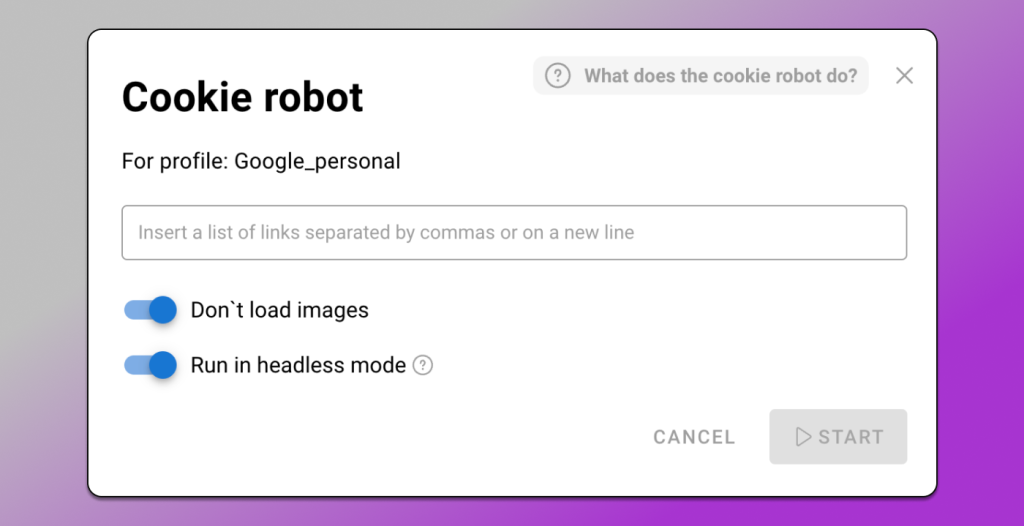Click the "Run in headless mode" label text
Viewport: 1024px width, 526px height.
[x=298, y=365]
